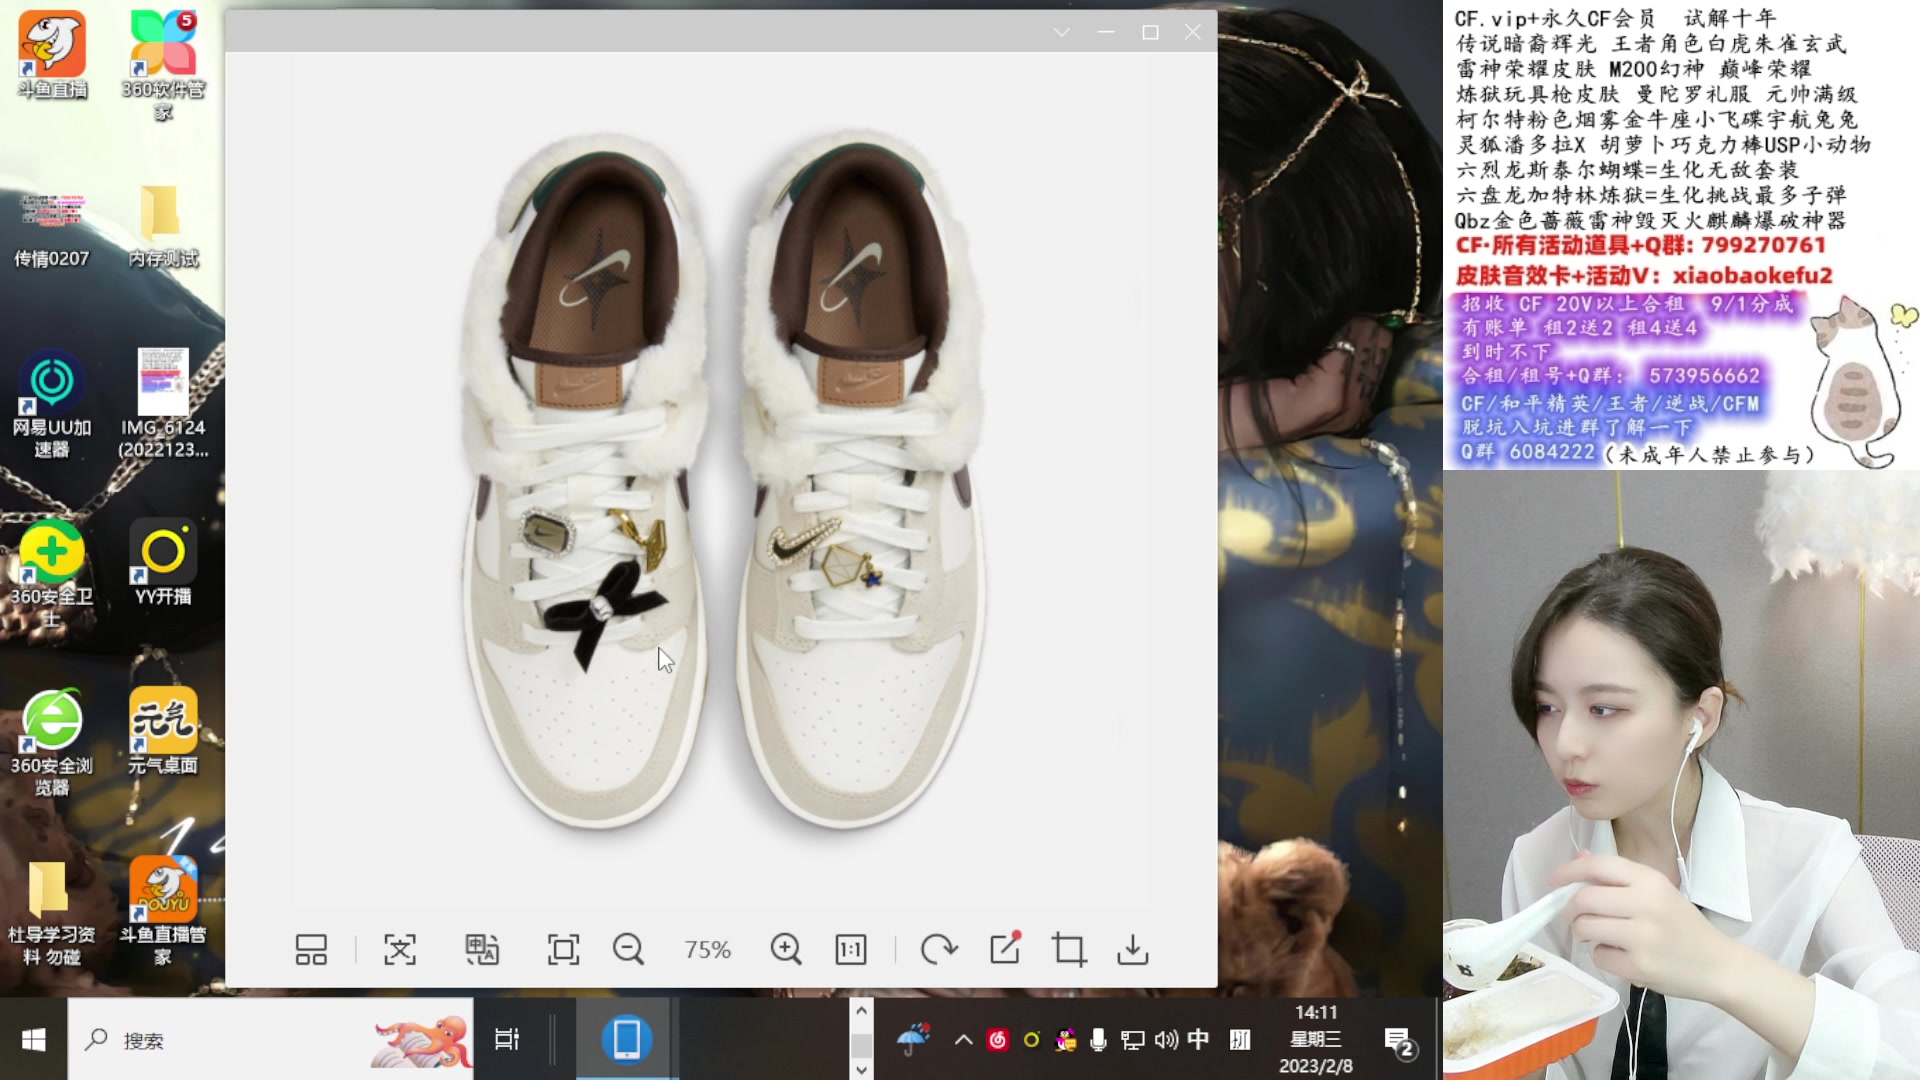
Task: Open 360安全浏览器 shortcut
Action: pos(52,742)
